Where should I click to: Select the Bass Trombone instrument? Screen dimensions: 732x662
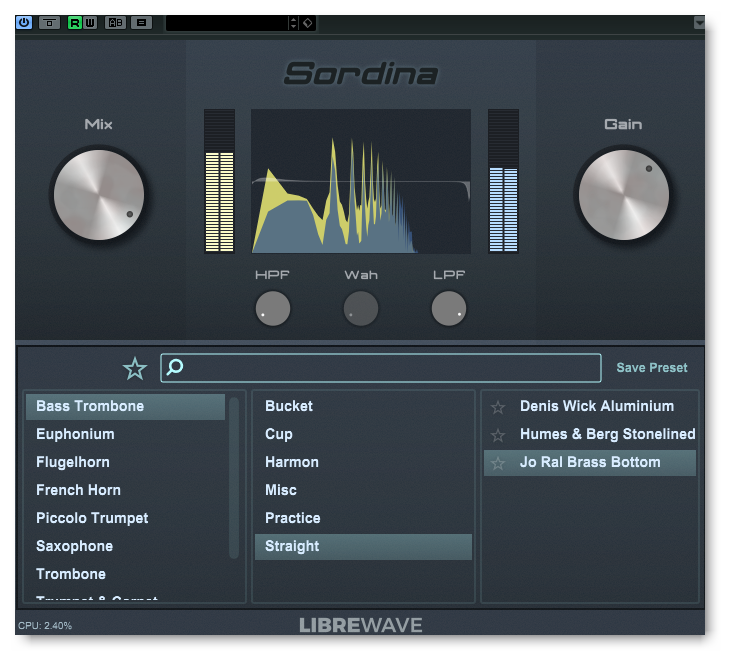click(x=125, y=406)
